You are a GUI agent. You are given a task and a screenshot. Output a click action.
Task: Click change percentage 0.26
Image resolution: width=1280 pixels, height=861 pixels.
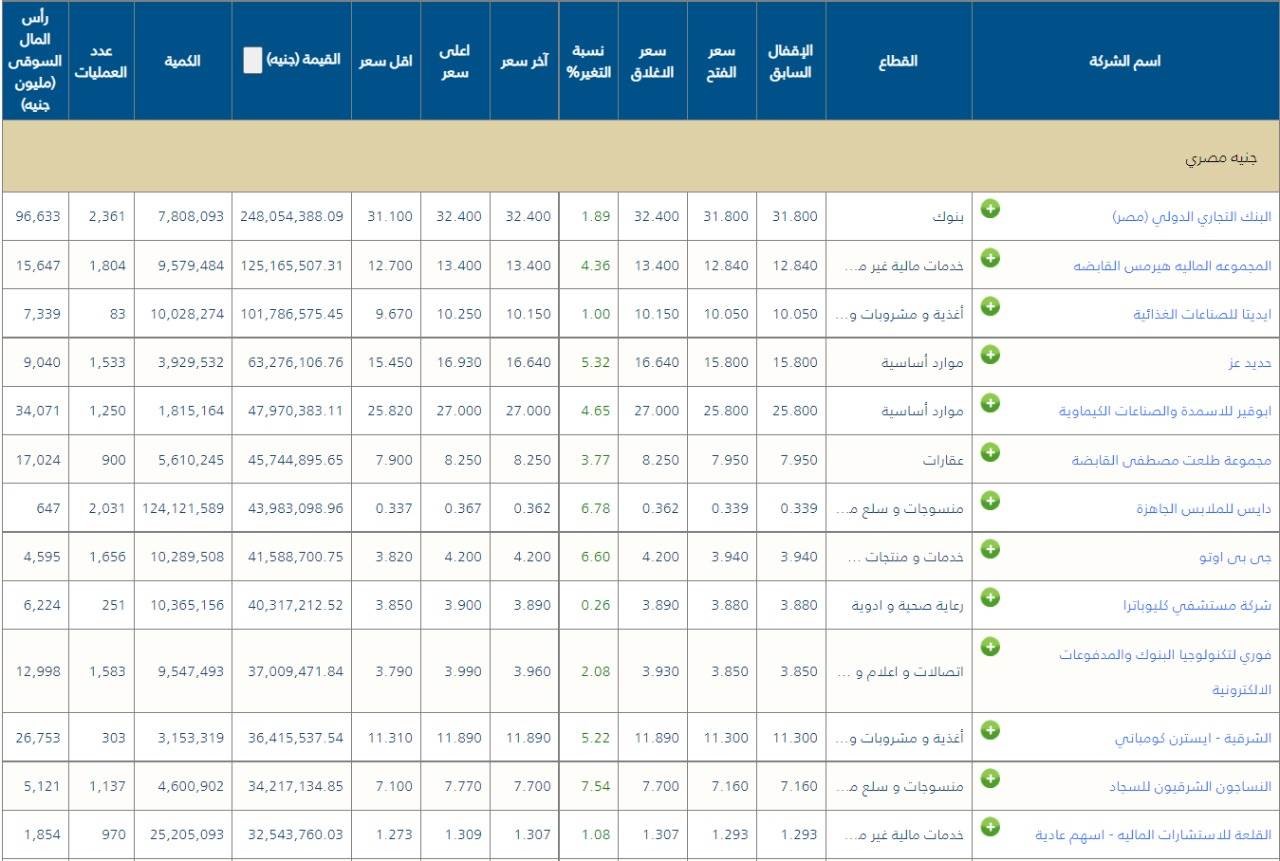point(595,606)
